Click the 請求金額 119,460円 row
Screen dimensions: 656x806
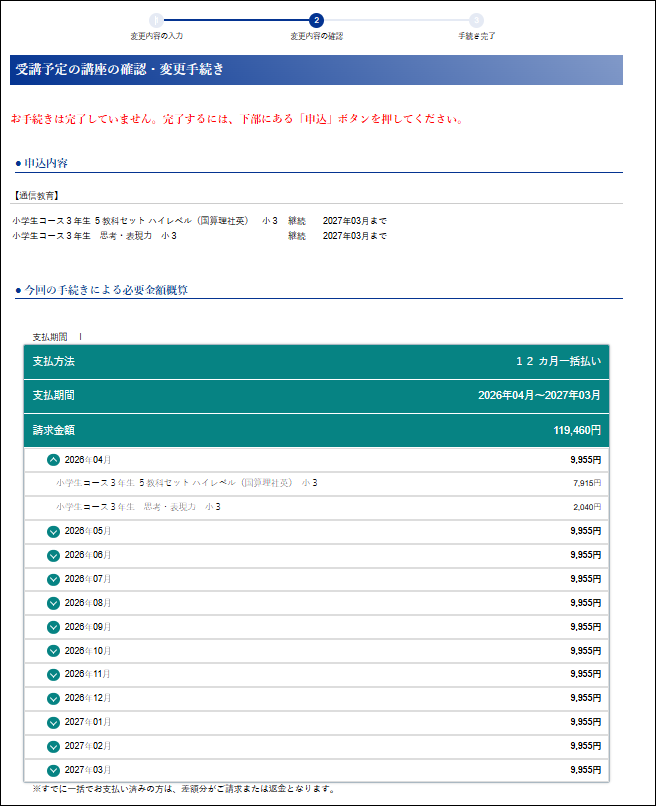tap(316, 430)
